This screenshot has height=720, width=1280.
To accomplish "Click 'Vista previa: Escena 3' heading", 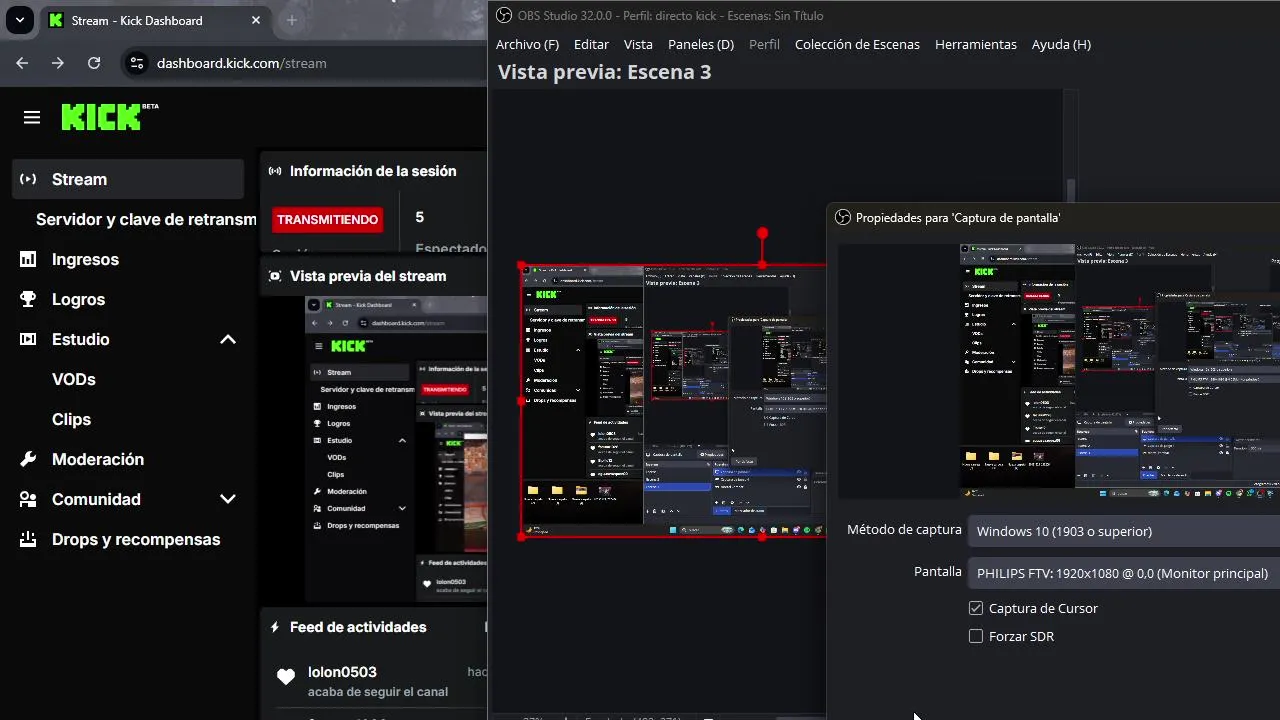I will pyautogui.click(x=604, y=72).
